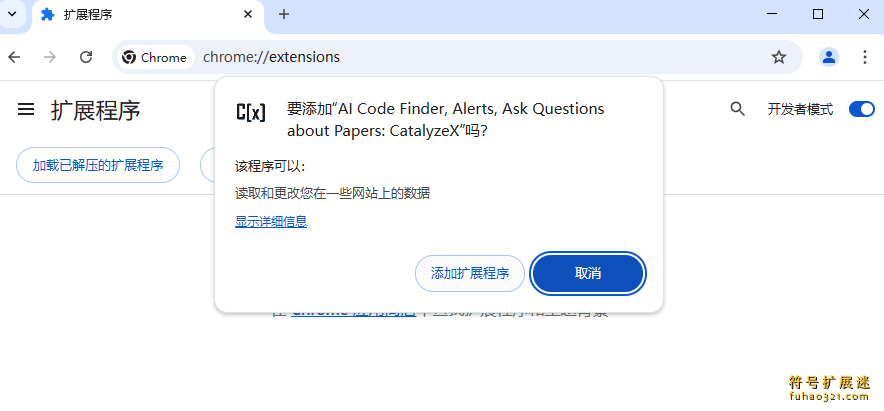Screen dimensions: 884x411
Task: Click the 扩展程序 page heading
Action: click(x=95, y=111)
